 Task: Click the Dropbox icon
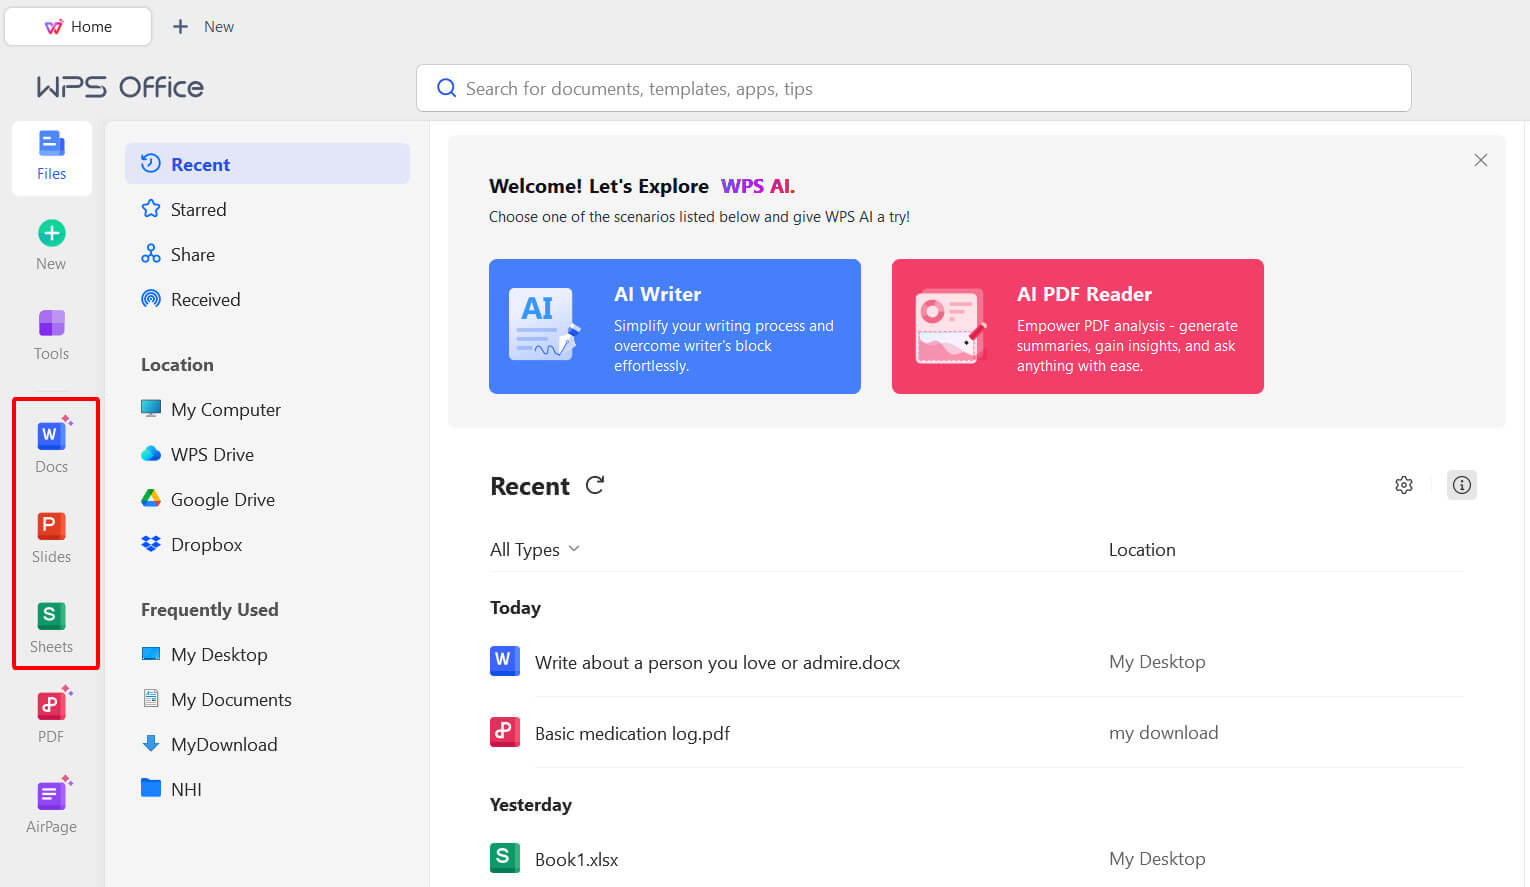(x=151, y=544)
